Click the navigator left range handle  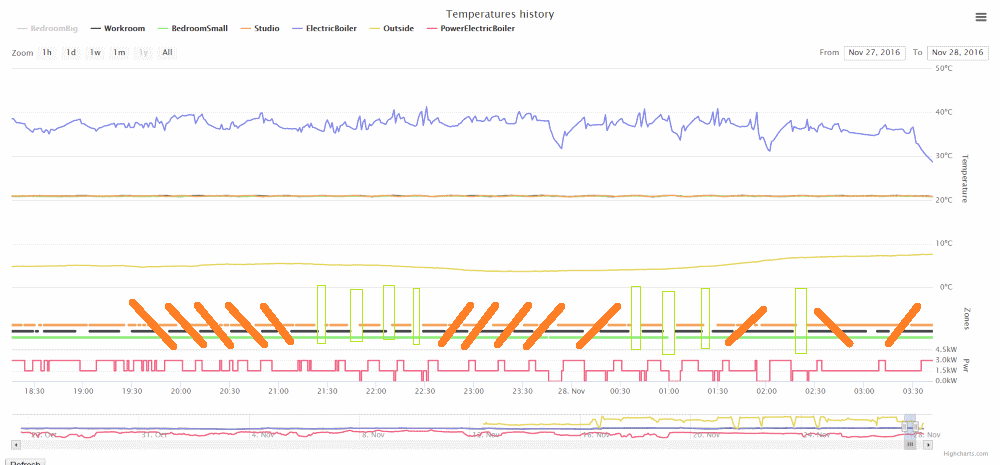906,425
